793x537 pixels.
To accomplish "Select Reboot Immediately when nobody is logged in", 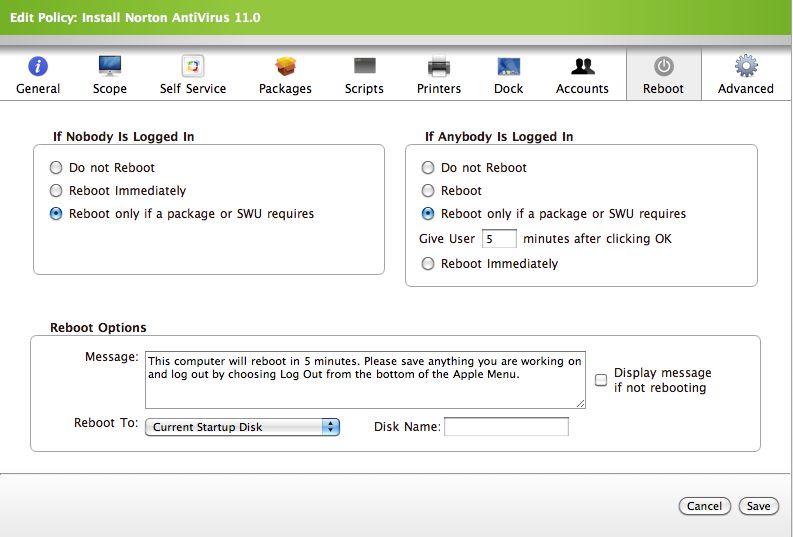I will coord(56,191).
